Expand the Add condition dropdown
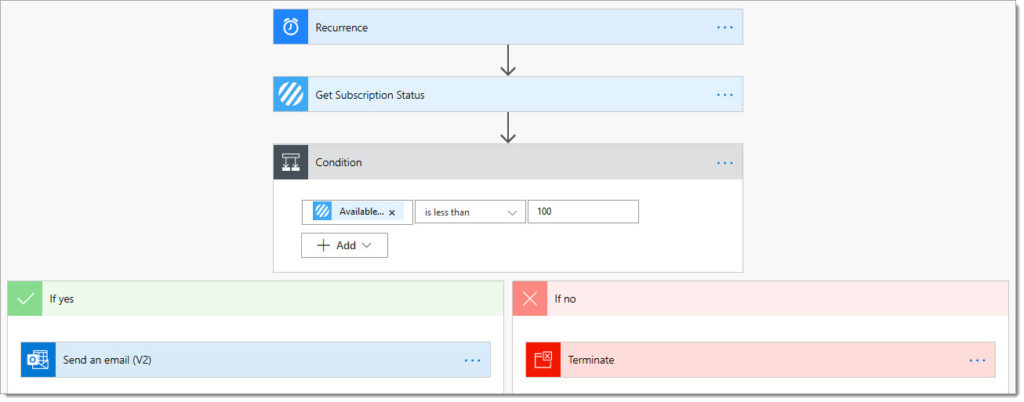The height and width of the screenshot is (402, 1024). pos(344,245)
